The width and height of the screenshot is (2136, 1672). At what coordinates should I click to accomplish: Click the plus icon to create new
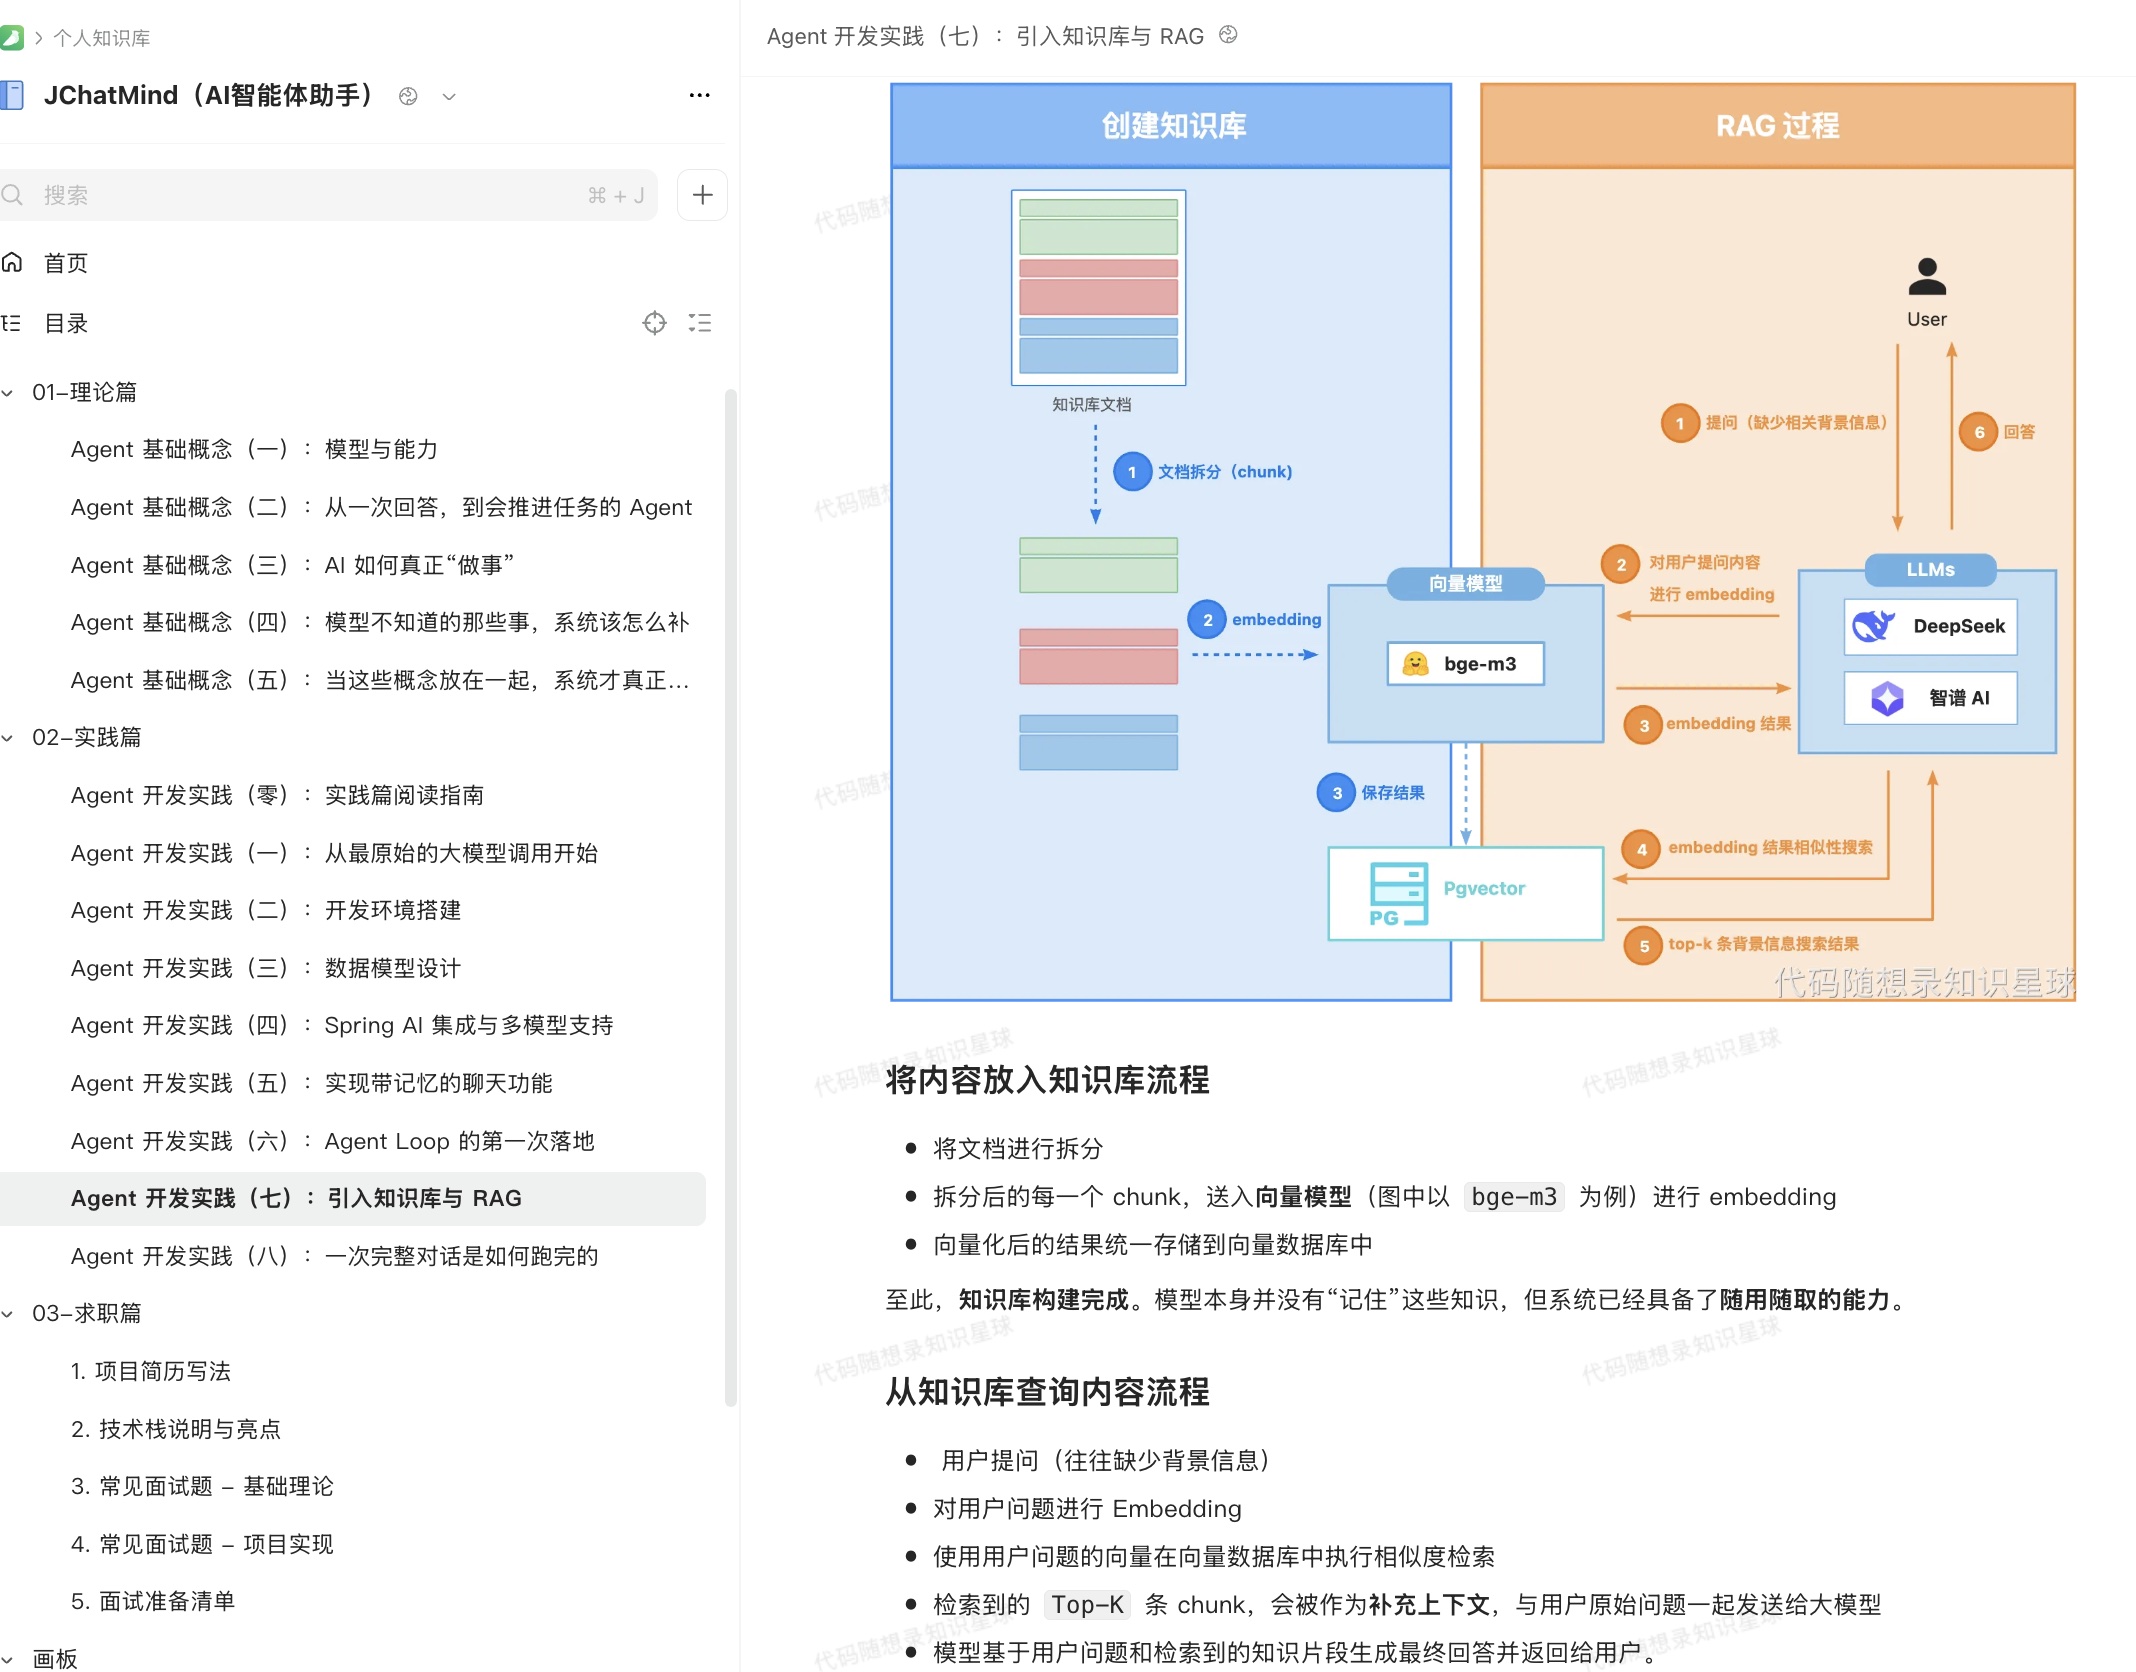[702, 195]
